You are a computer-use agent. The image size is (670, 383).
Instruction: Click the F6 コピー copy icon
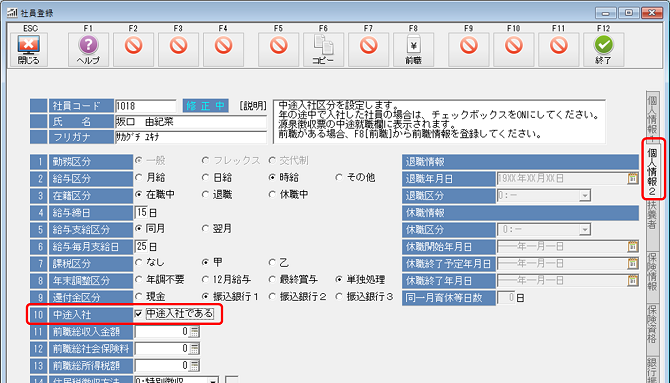coord(323,49)
